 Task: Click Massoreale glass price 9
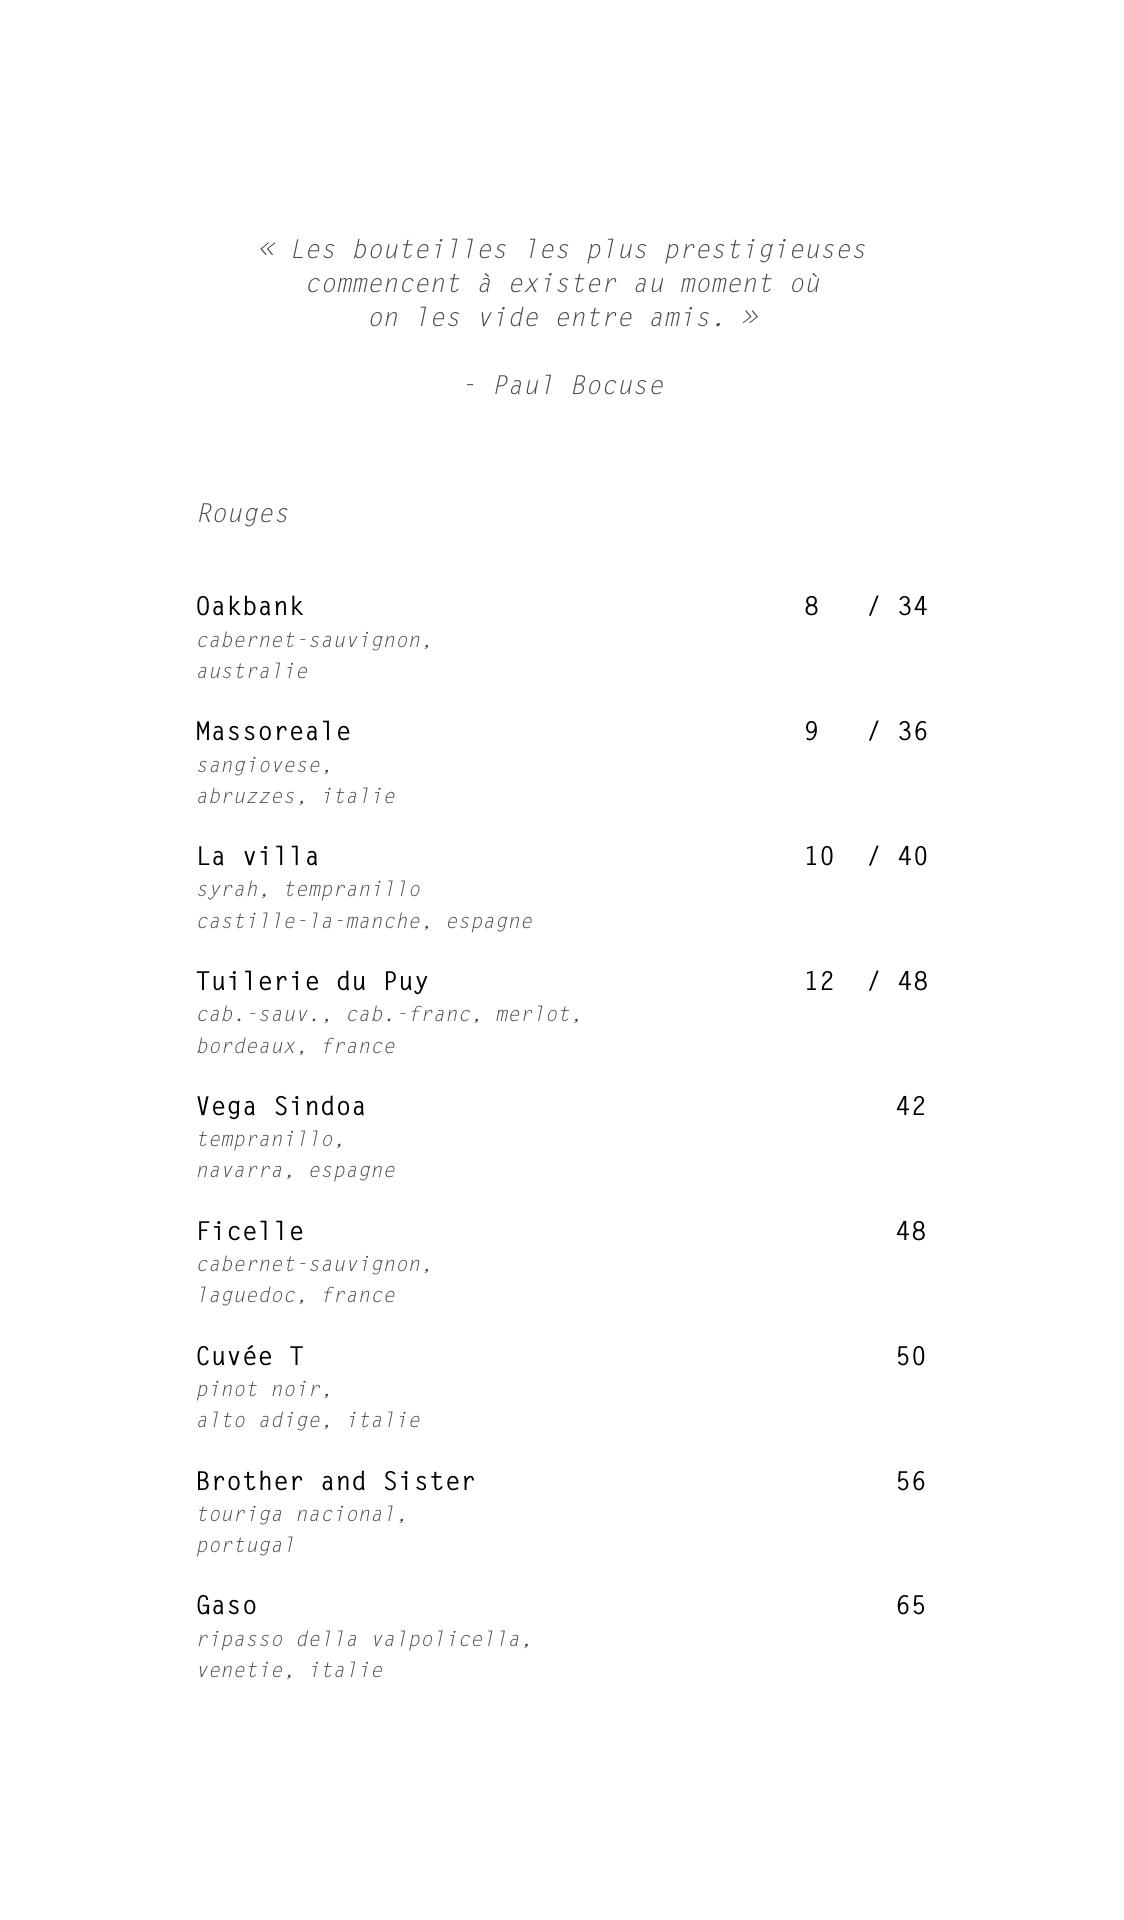[x=811, y=731]
